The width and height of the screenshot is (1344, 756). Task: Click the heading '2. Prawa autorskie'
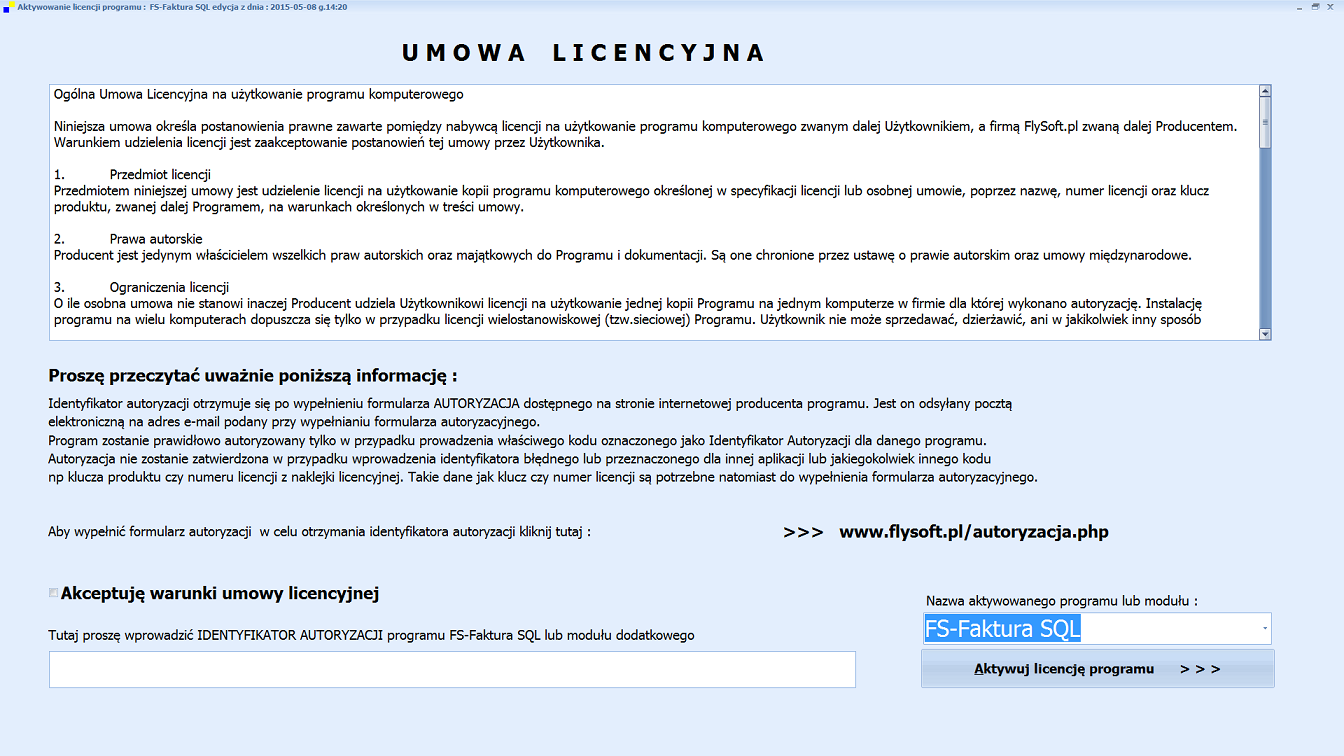(127, 239)
